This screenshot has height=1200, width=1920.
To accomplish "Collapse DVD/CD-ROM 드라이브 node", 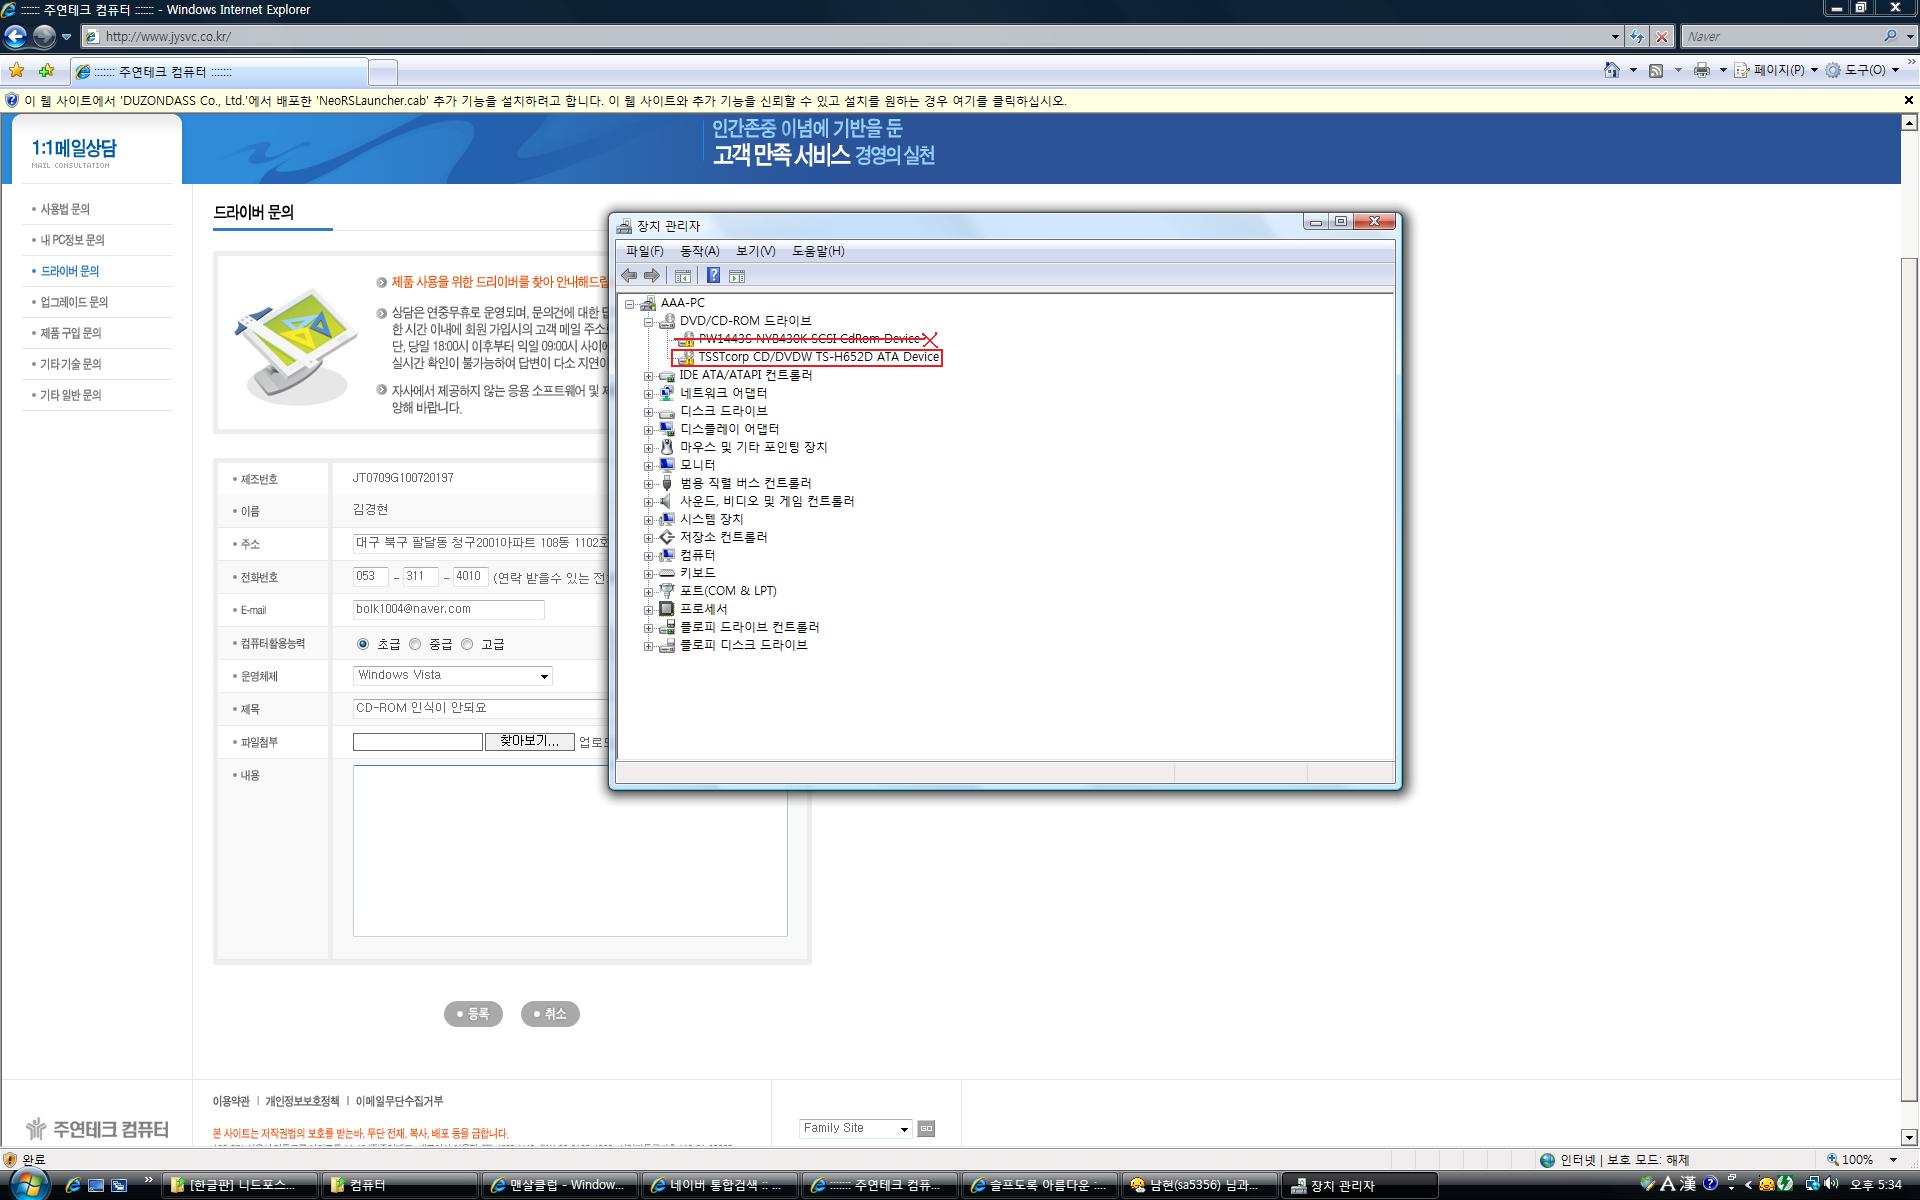I will (x=648, y=322).
